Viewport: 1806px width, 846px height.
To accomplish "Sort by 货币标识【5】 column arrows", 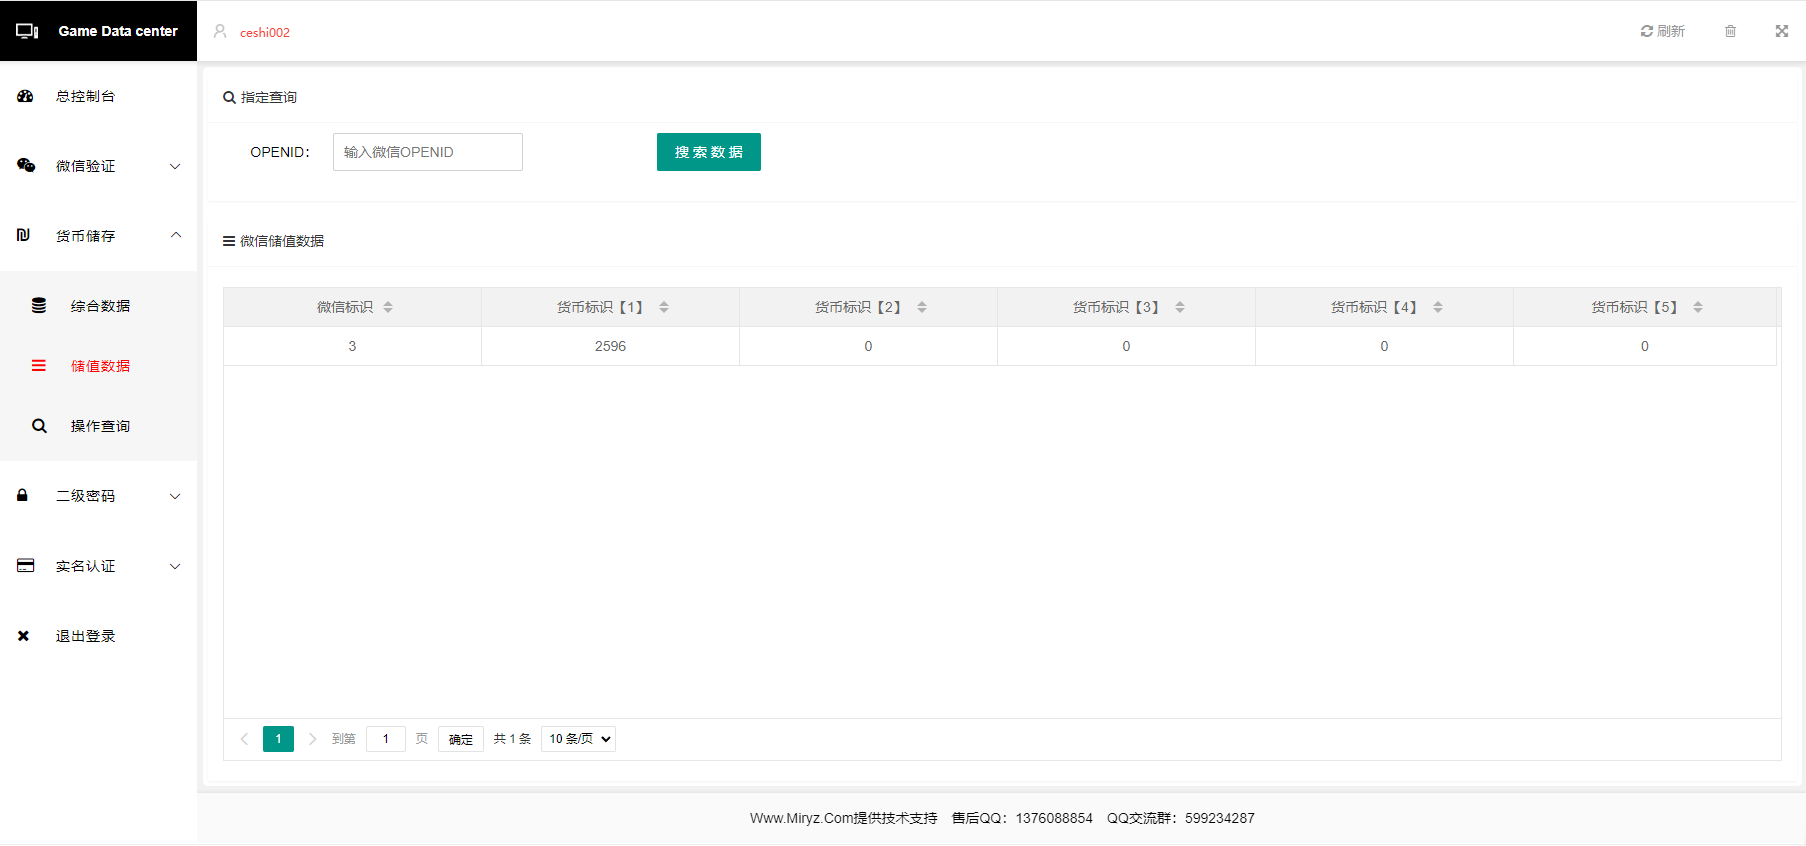I will click(1697, 307).
